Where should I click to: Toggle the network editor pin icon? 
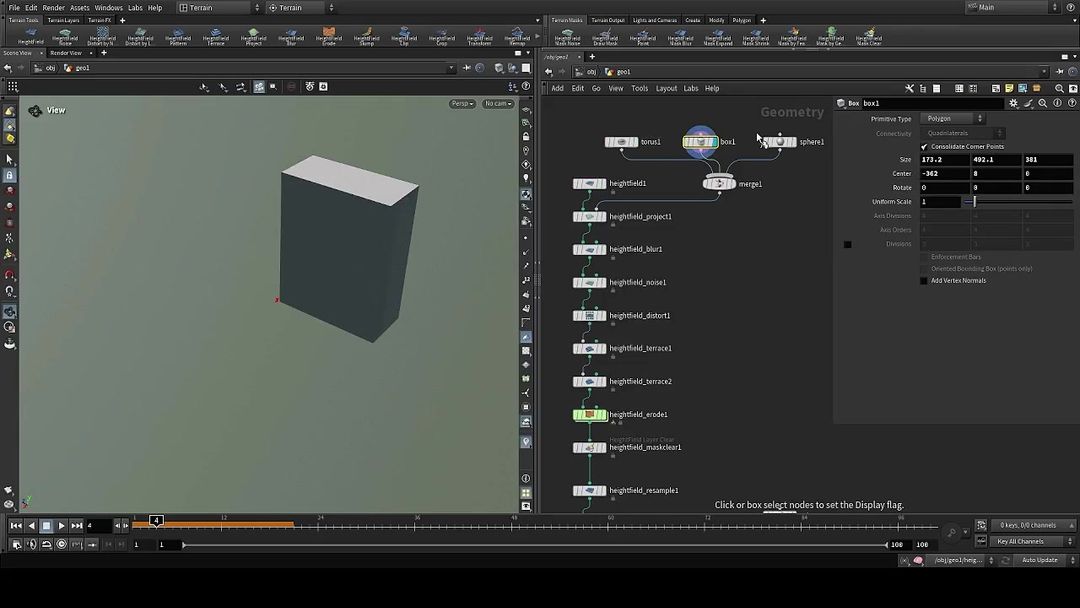(1059, 72)
